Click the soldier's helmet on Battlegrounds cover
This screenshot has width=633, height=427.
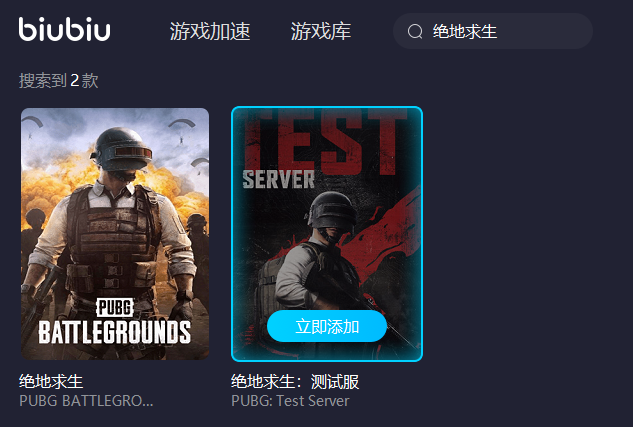click(122, 149)
